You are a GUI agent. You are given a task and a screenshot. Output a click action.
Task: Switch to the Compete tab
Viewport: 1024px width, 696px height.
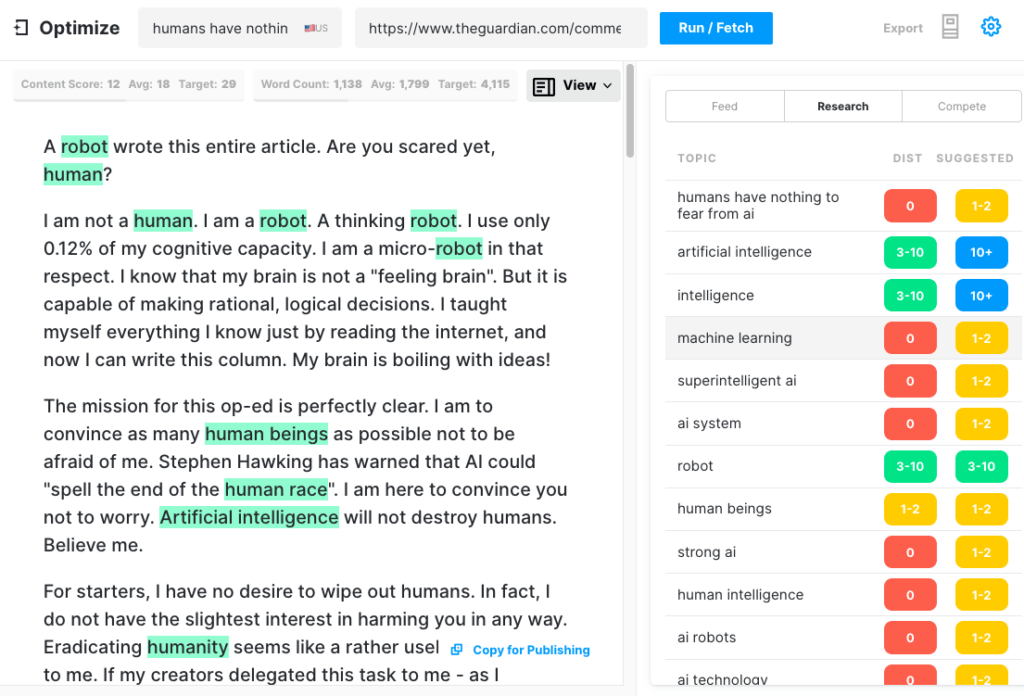coord(961,106)
